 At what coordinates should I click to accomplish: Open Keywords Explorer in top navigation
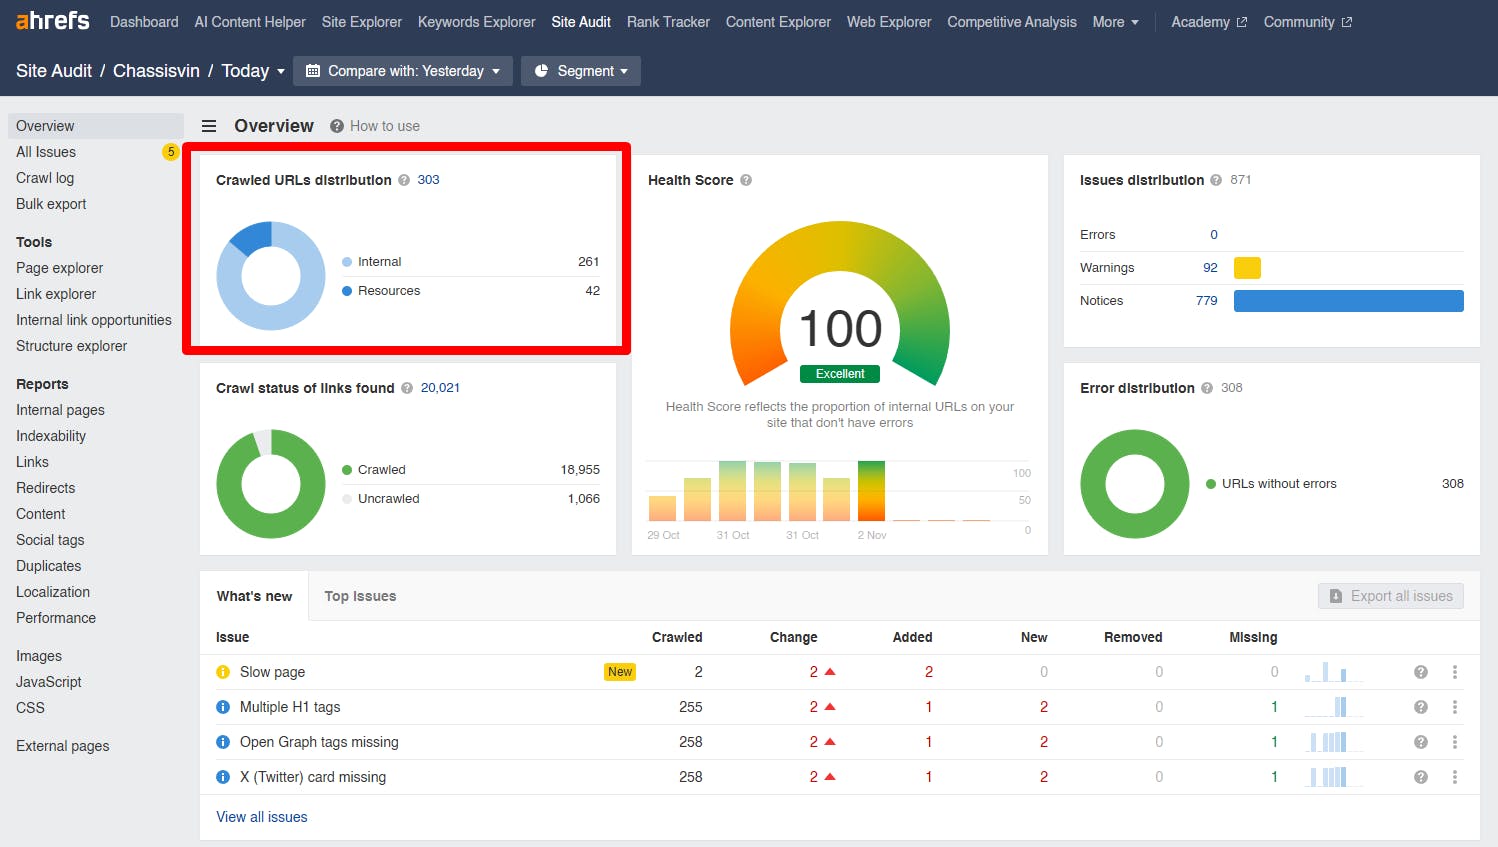click(476, 22)
